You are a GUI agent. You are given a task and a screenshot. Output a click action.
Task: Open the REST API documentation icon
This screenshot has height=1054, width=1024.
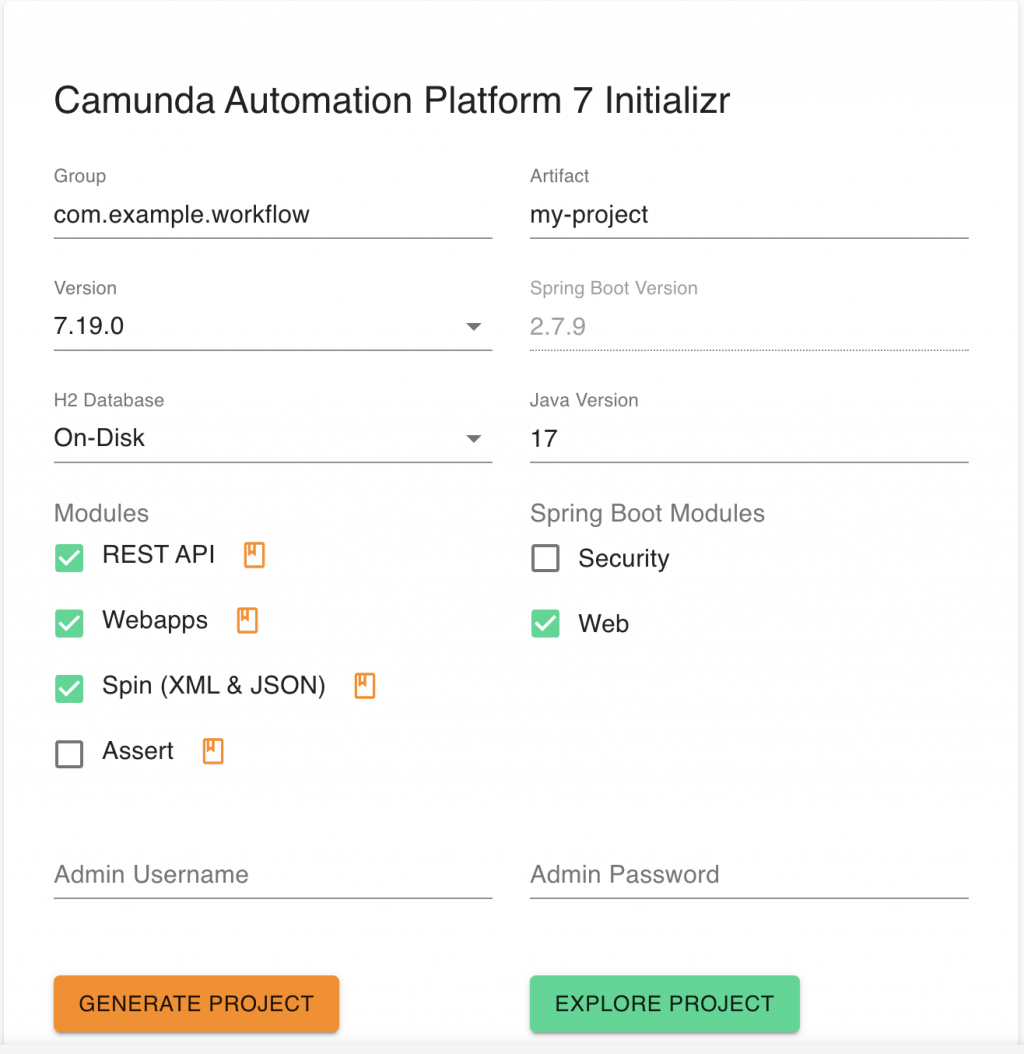pyautogui.click(x=255, y=555)
